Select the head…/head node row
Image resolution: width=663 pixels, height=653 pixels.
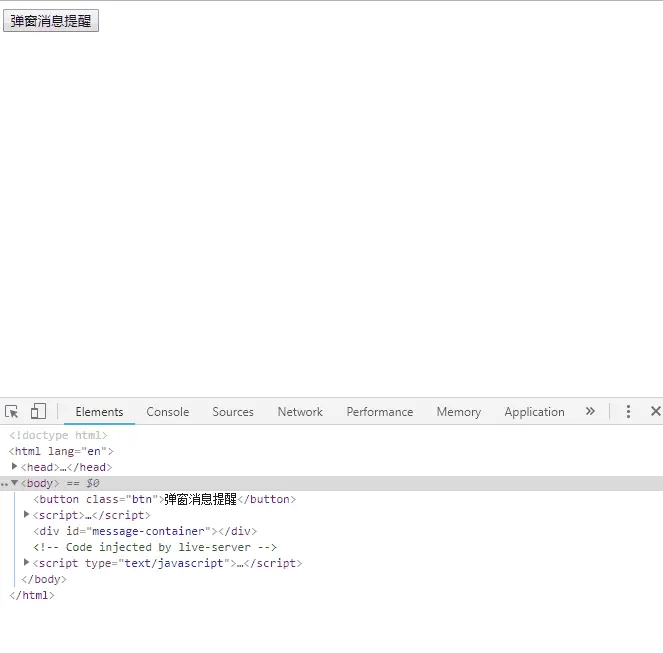click(66, 467)
